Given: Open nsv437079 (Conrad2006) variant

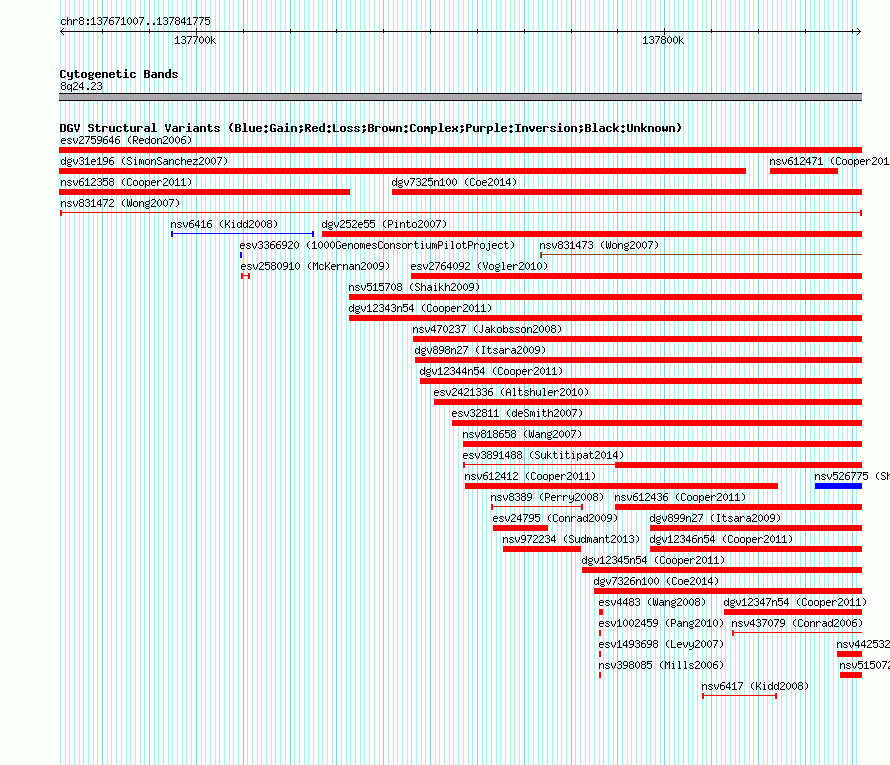Looking at the screenshot, I should [x=797, y=623].
